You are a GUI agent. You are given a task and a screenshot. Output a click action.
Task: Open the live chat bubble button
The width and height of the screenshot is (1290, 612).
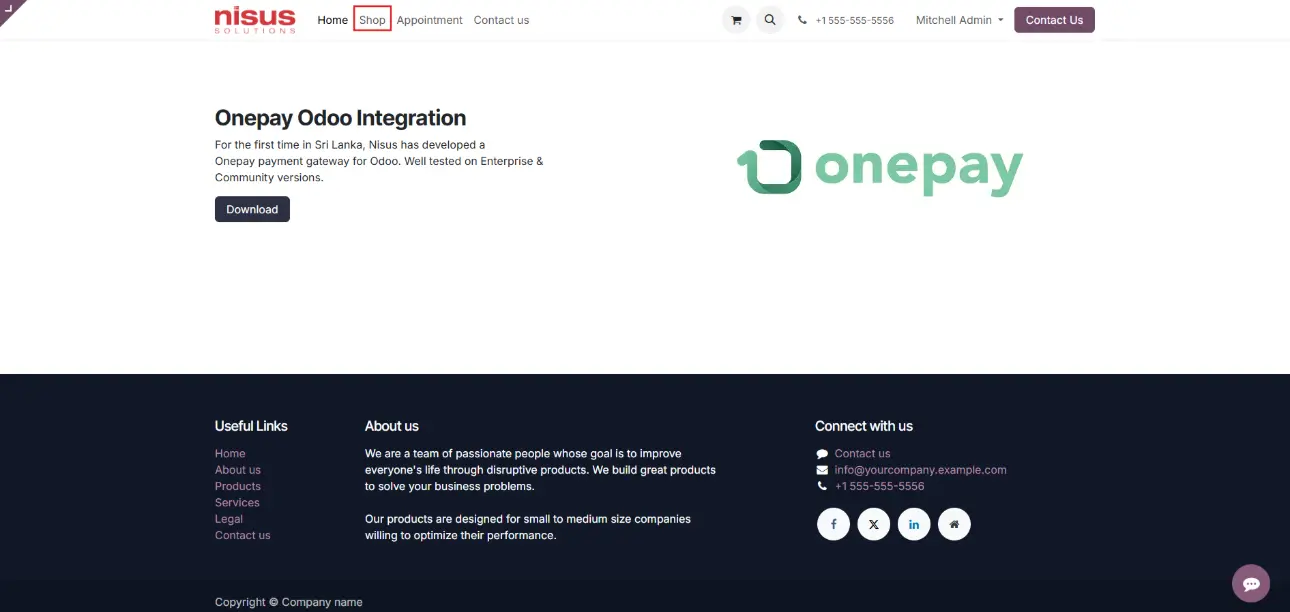[x=1251, y=584]
